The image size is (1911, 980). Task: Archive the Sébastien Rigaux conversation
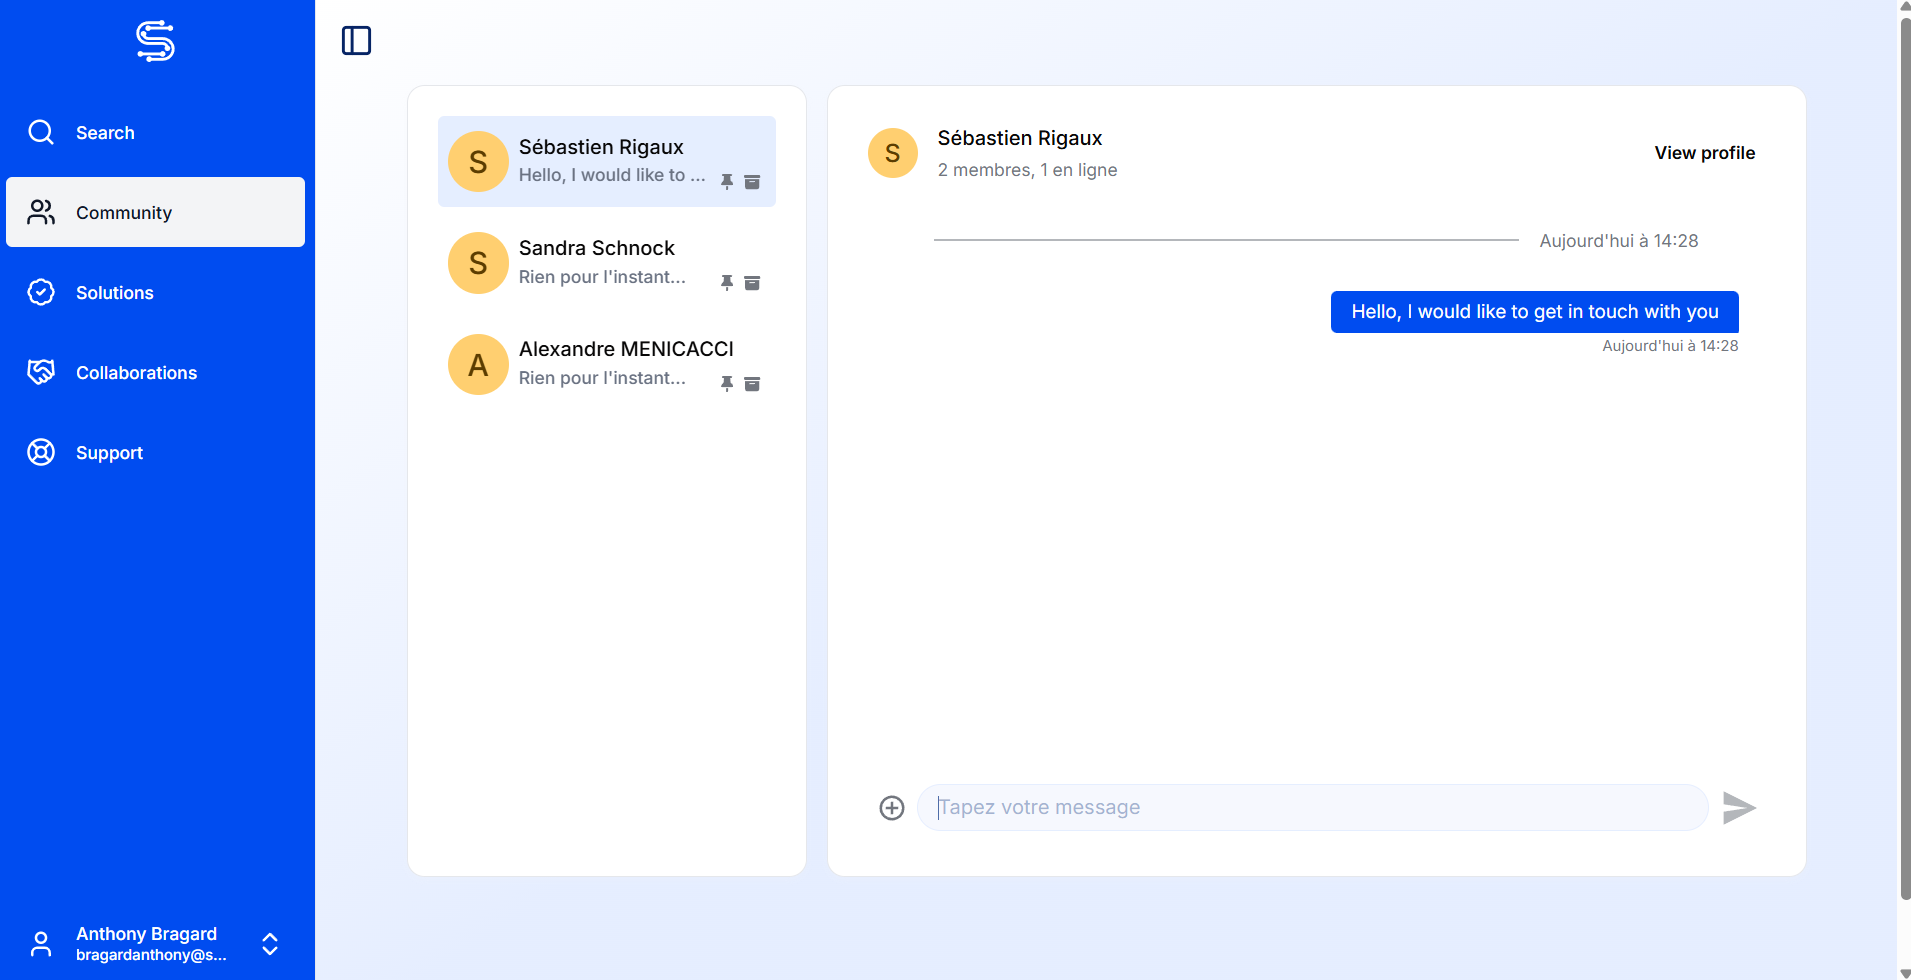coord(752,182)
